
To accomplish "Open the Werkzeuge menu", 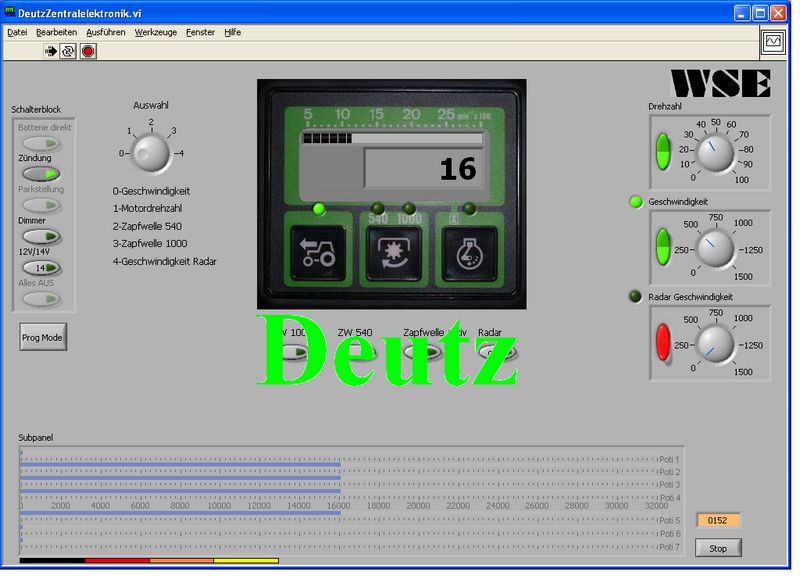I will click(156, 32).
